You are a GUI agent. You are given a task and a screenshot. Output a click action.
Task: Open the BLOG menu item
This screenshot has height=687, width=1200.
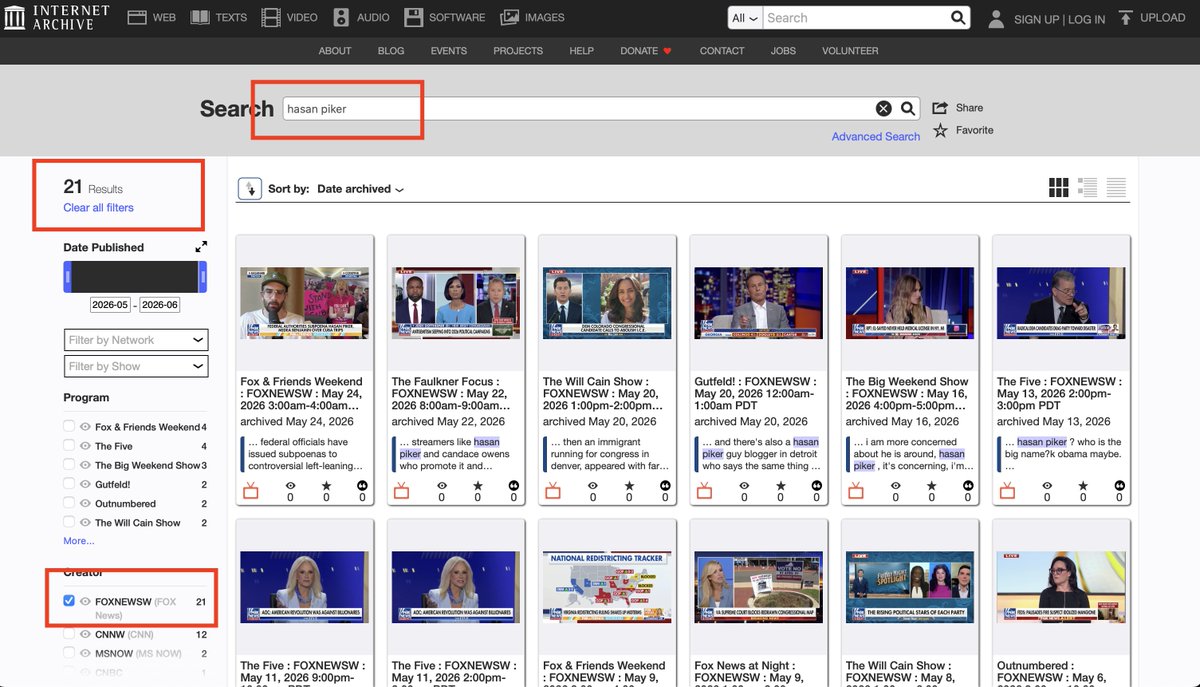pyautogui.click(x=391, y=51)
